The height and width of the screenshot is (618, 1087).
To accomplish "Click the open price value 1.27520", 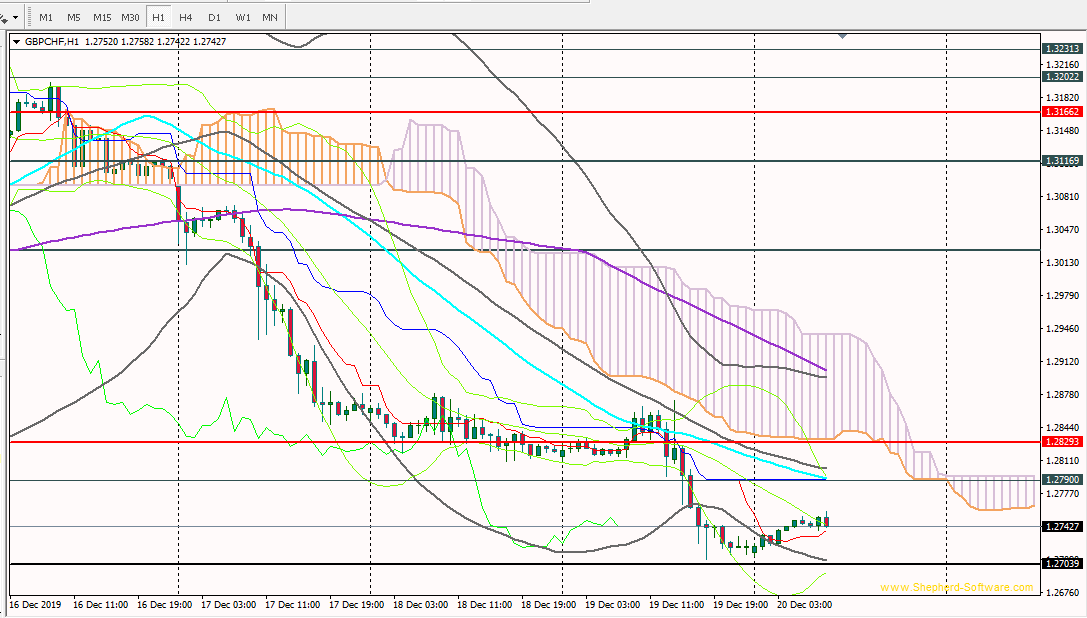I will point(101,42).
